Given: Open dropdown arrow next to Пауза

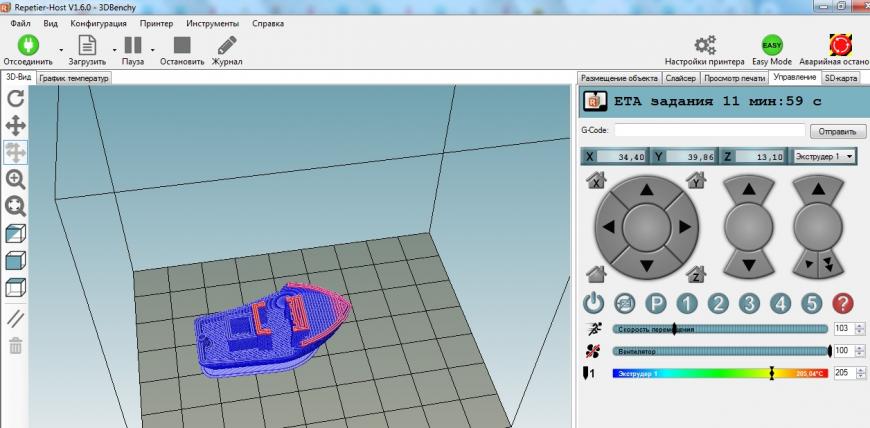Looking at the screenshot, I should tap(153, 49).
